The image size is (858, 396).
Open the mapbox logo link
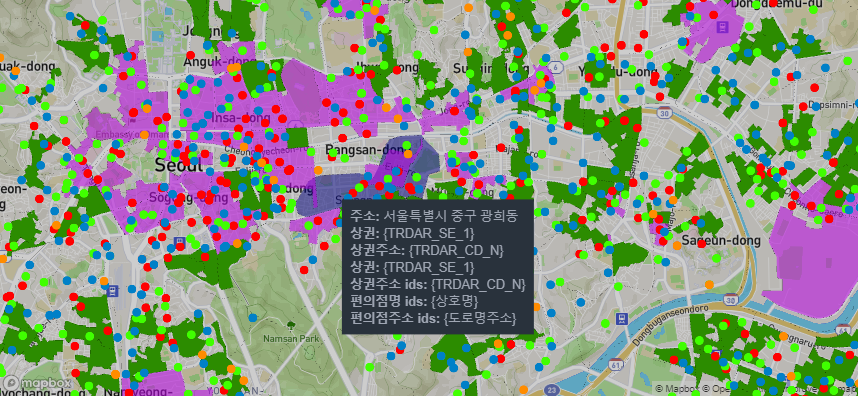[37, 383]
